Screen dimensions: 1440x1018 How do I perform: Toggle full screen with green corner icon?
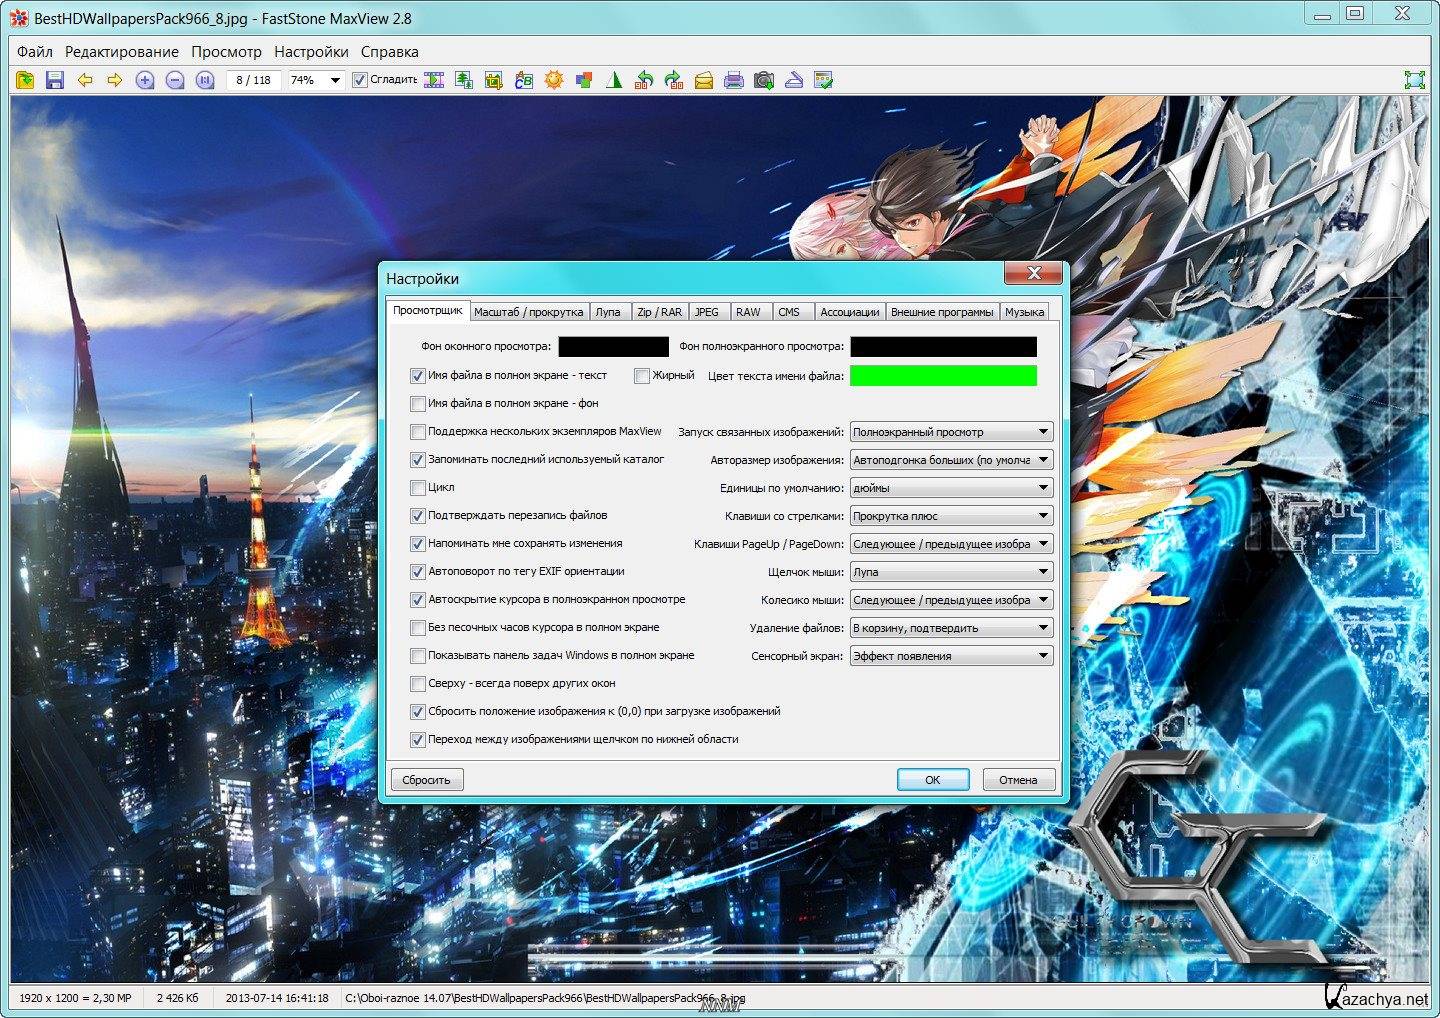(x=1414, y=80)
